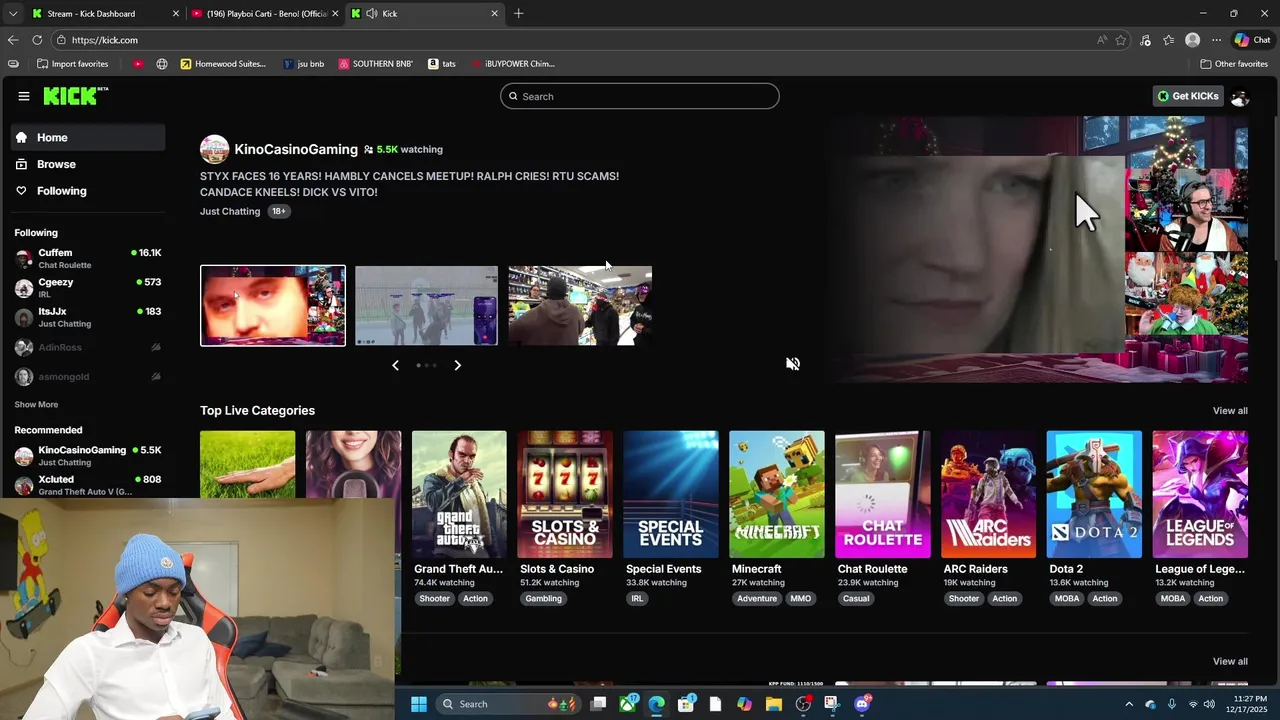Open Cuffem's channel in Following list
The image size is (1280, 720).
coord(88,258)
